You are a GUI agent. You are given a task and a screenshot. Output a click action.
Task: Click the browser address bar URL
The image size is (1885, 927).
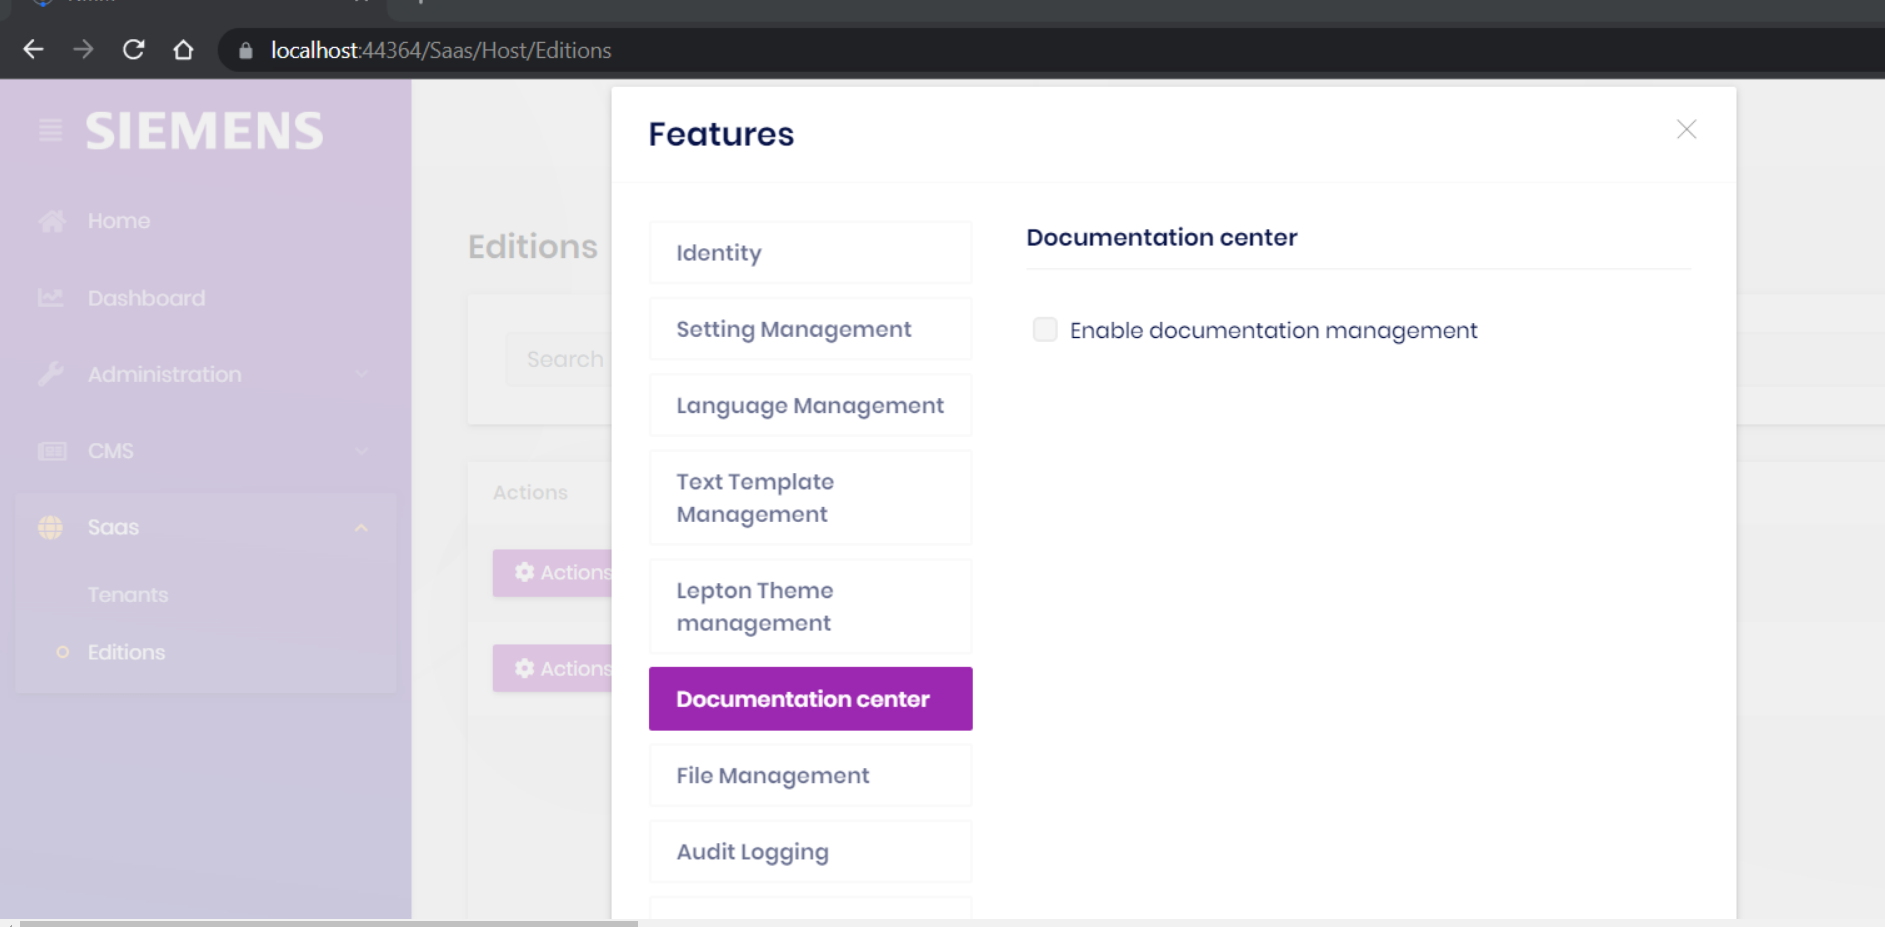441,50
